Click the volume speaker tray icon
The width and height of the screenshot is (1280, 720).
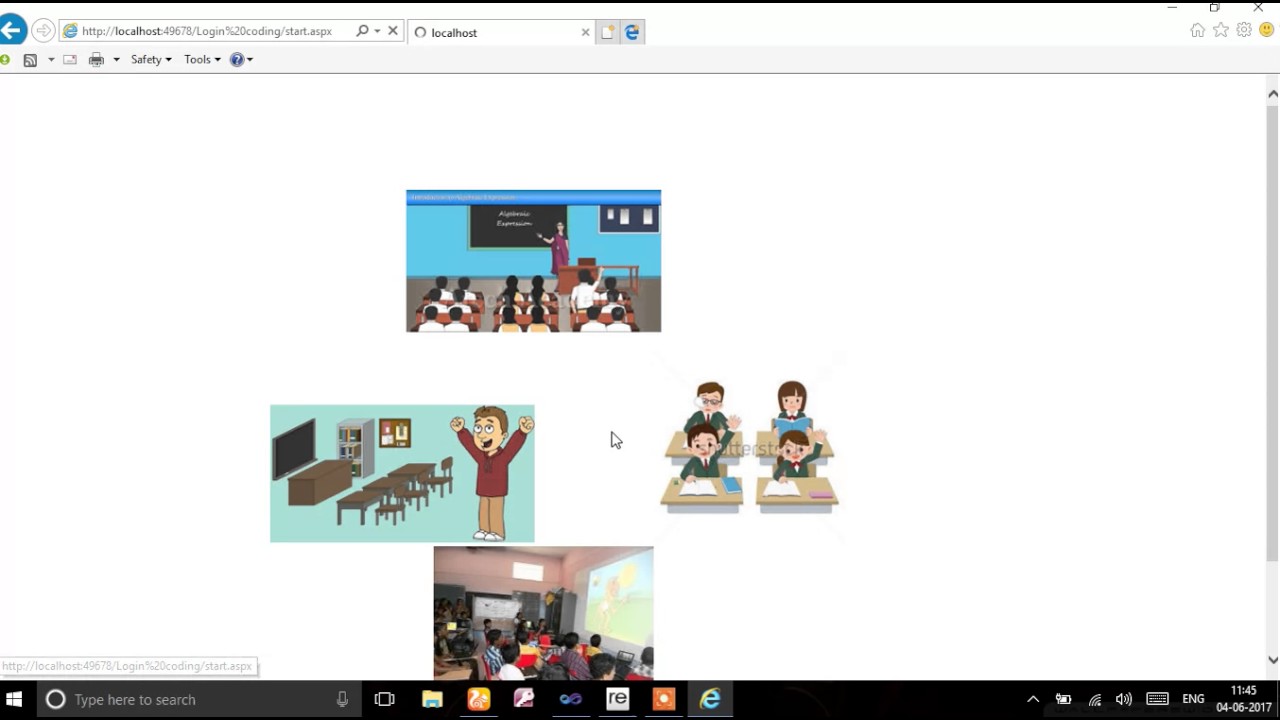click(1124, 700)
